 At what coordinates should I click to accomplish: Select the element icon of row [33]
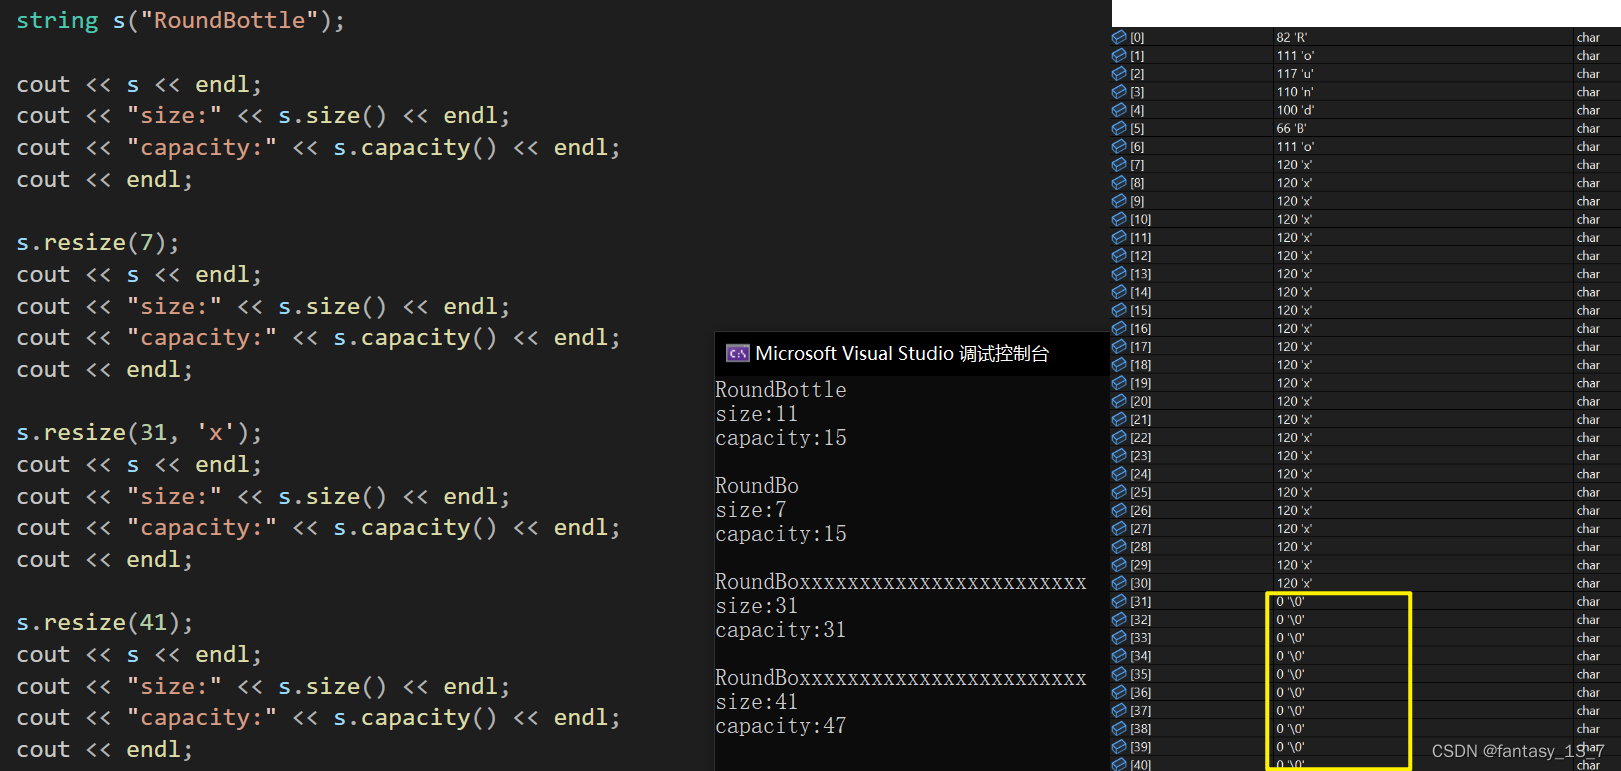[x=1119, y=637]
